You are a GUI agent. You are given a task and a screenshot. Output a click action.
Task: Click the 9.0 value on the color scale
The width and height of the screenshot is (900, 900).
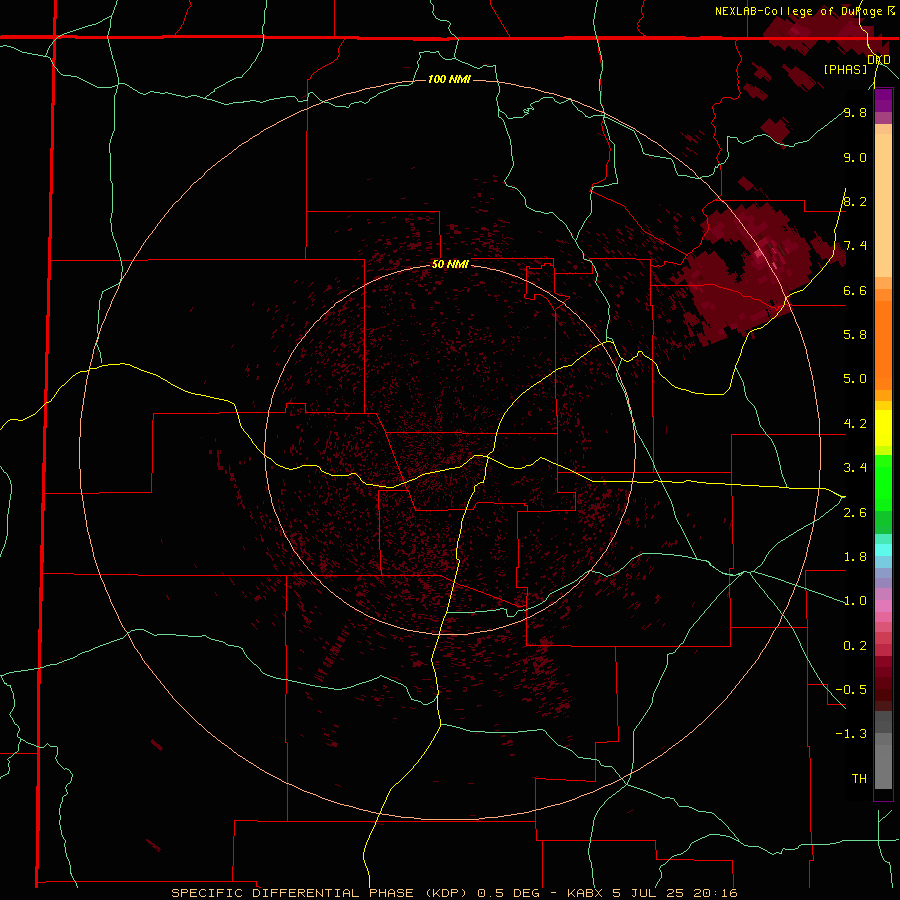[855, 157]
